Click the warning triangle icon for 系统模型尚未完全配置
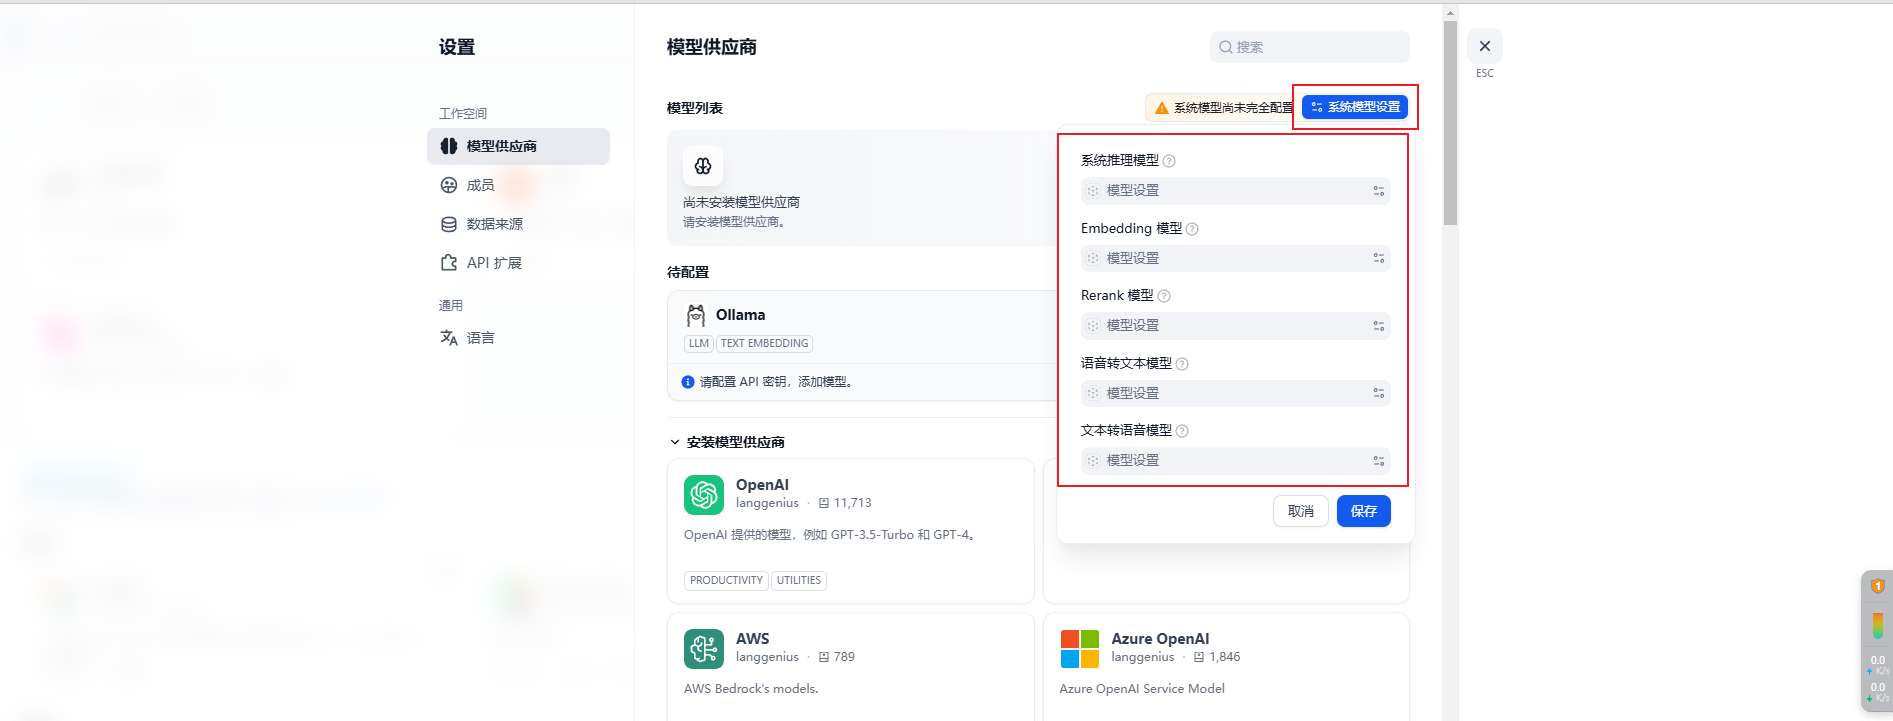Image resolution: width=1893 pixels, height=721 pixels. tap(1161, 108)
